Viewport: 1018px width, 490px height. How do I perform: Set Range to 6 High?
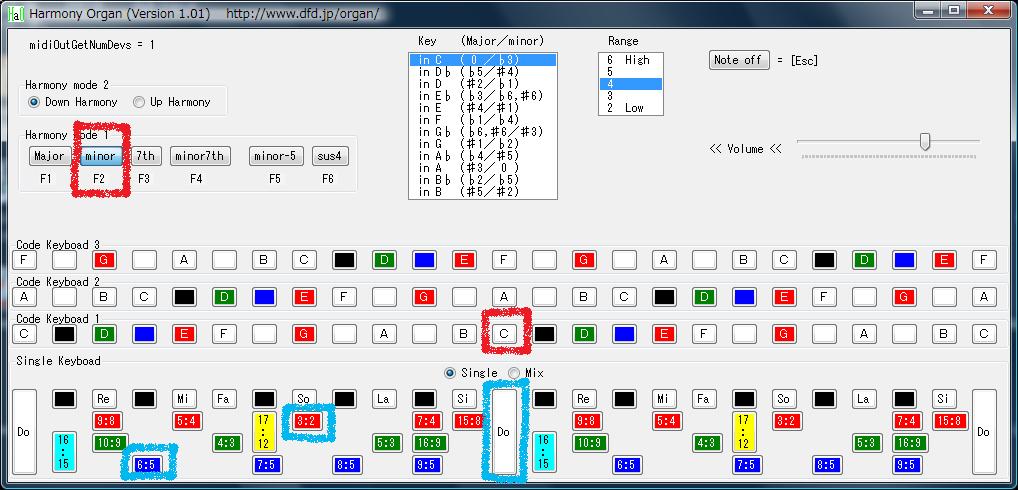(x=630, y=60)
